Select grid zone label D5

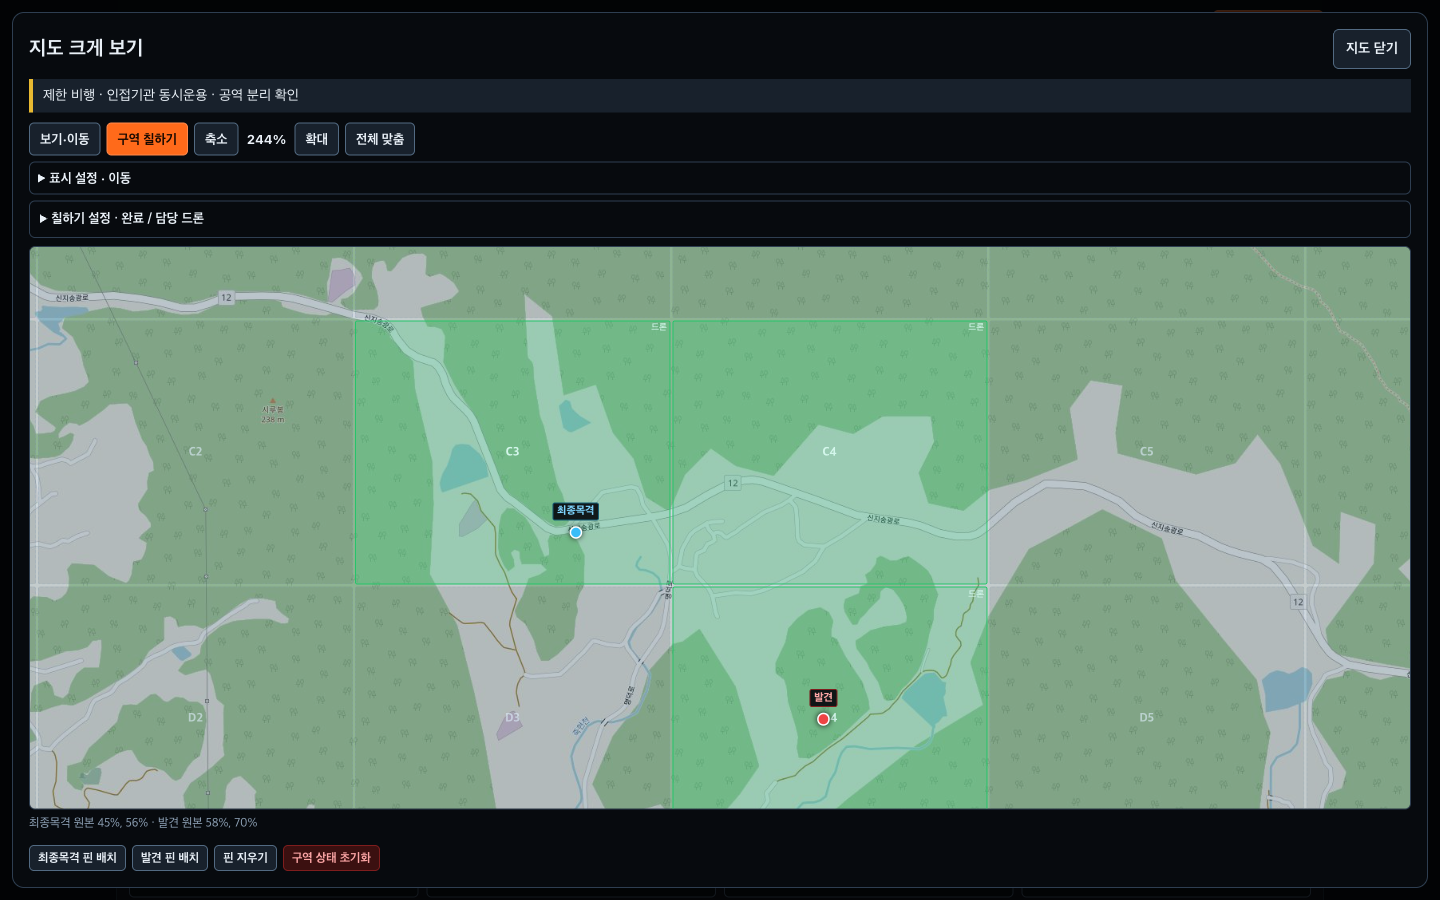1146,718
